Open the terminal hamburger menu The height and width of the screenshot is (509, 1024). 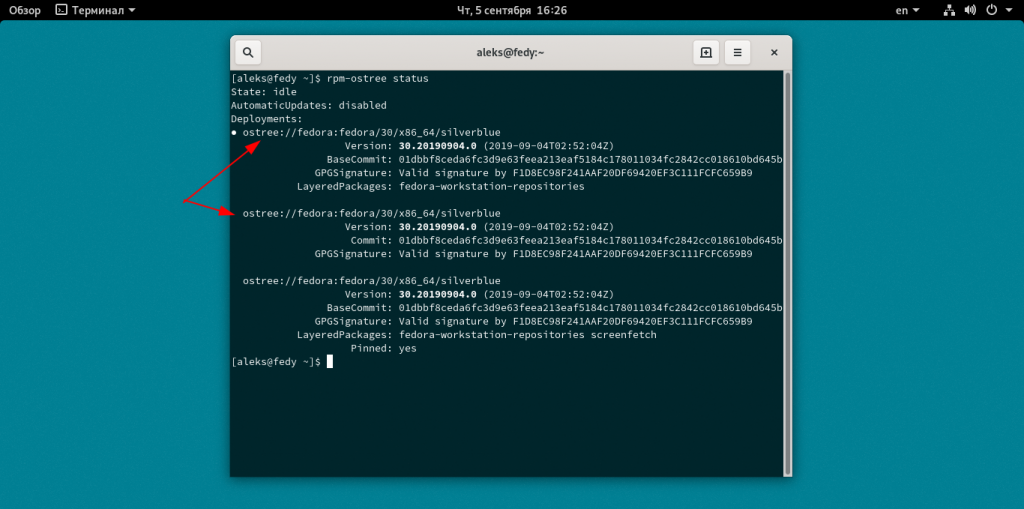737,53
